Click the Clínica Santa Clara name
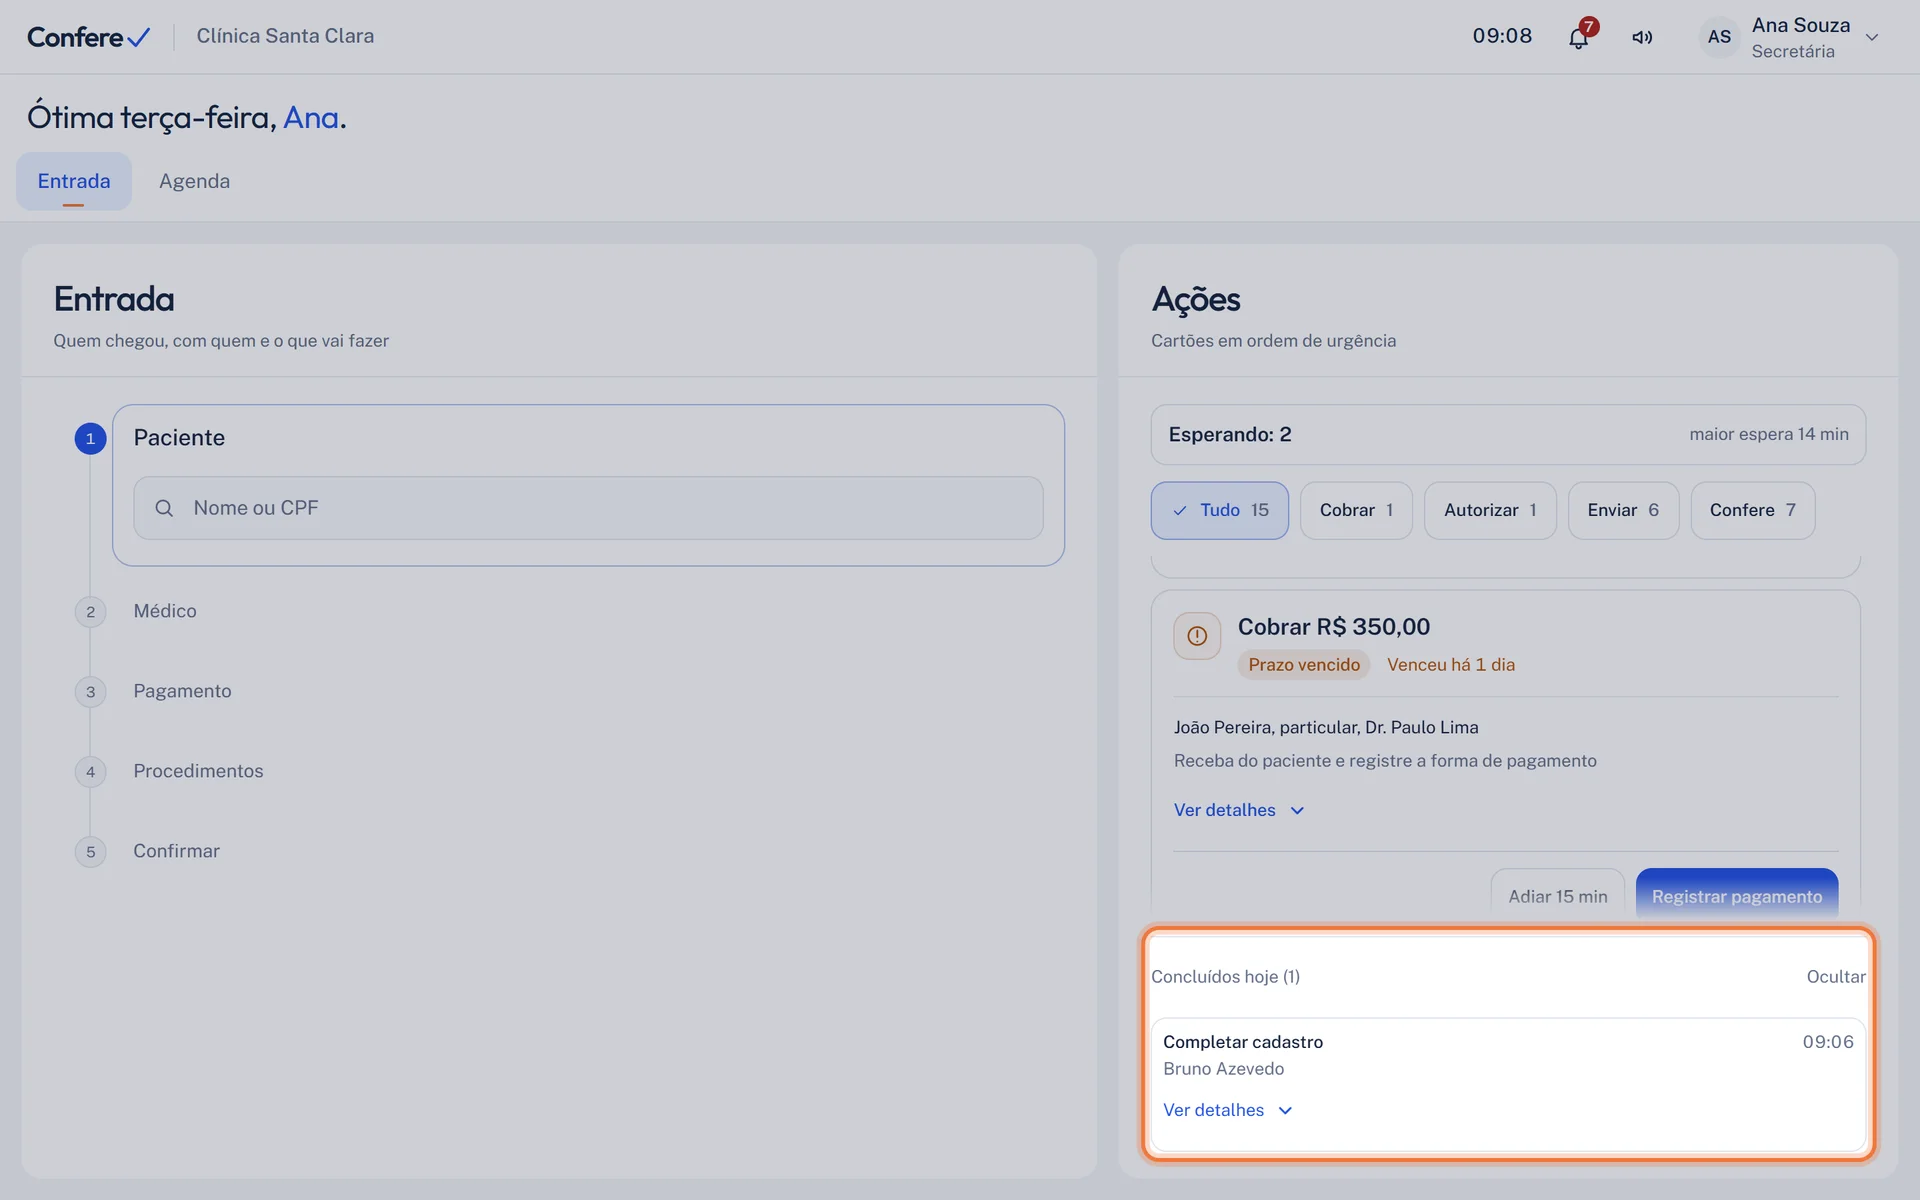 pyautogui.click(x=285, y=36)
